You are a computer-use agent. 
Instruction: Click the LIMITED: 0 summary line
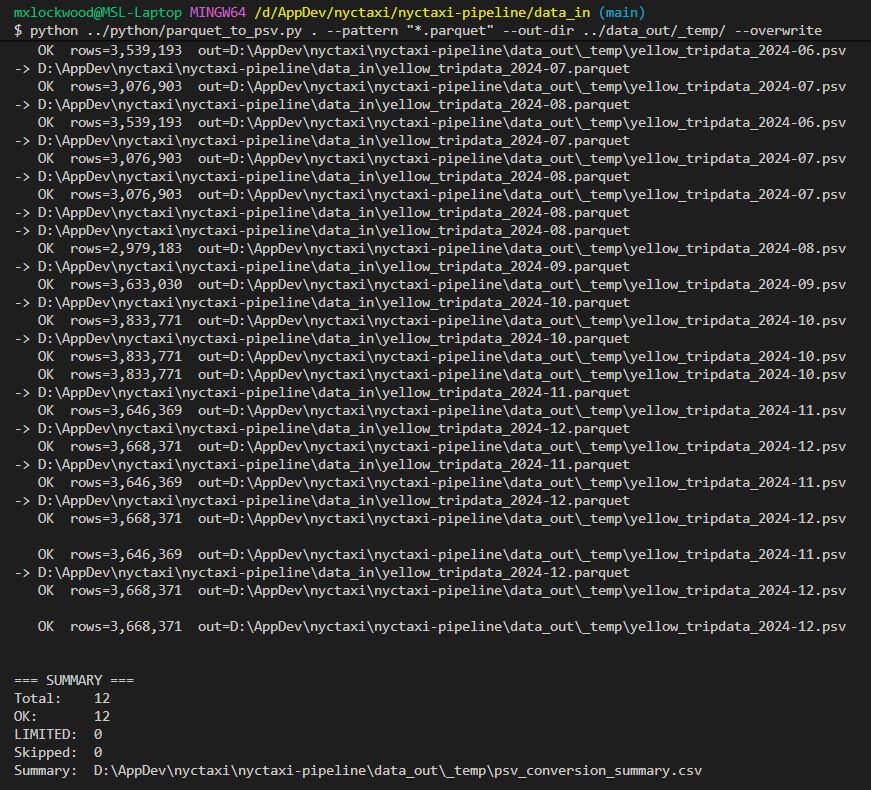(x=58, y=734)
